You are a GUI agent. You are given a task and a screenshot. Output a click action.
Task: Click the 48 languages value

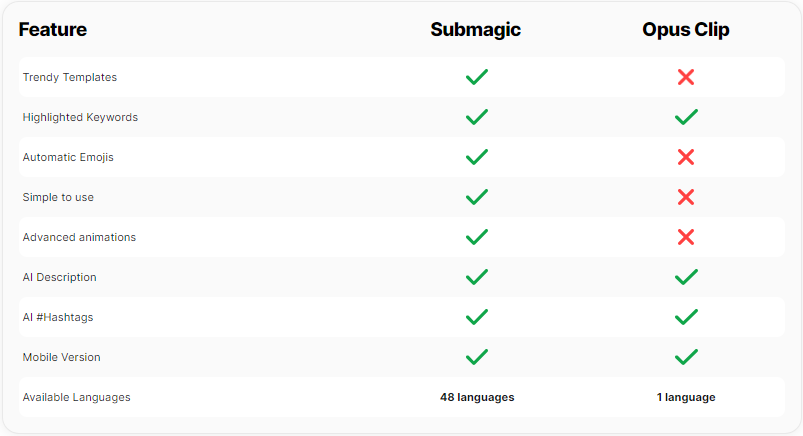point(477,397)
